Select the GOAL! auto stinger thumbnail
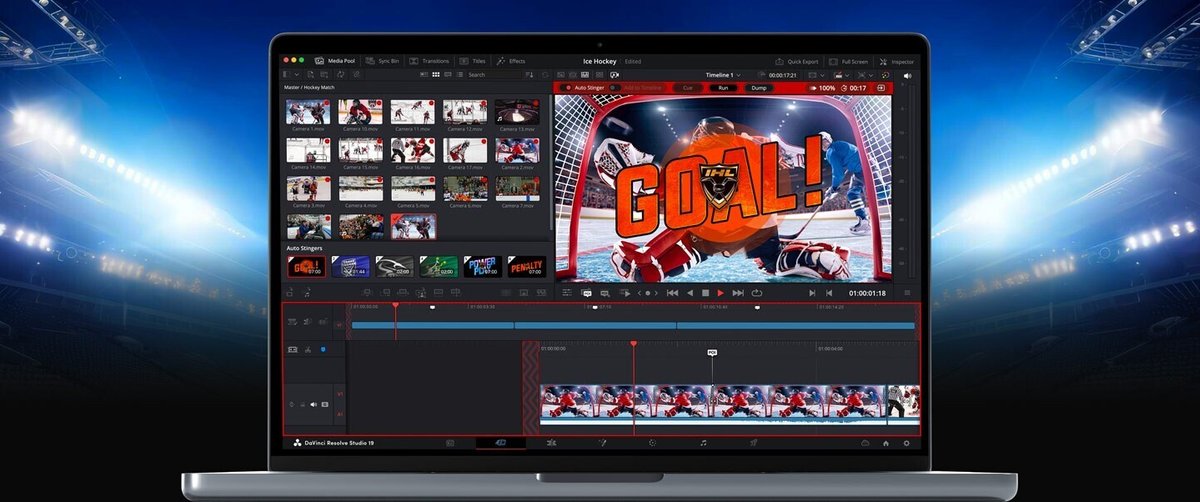The height and width of the screenshot is (502, 1200). (x=305, y=266)
